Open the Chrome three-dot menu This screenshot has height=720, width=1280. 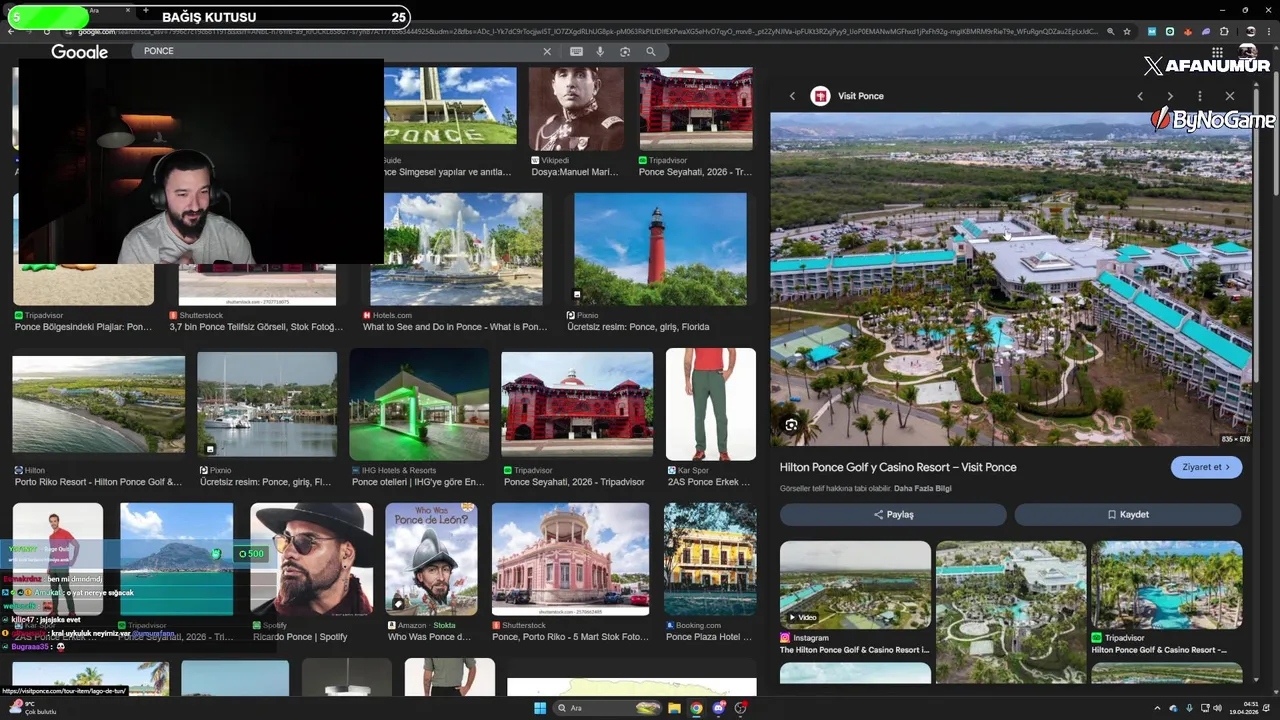(1270, 31)
